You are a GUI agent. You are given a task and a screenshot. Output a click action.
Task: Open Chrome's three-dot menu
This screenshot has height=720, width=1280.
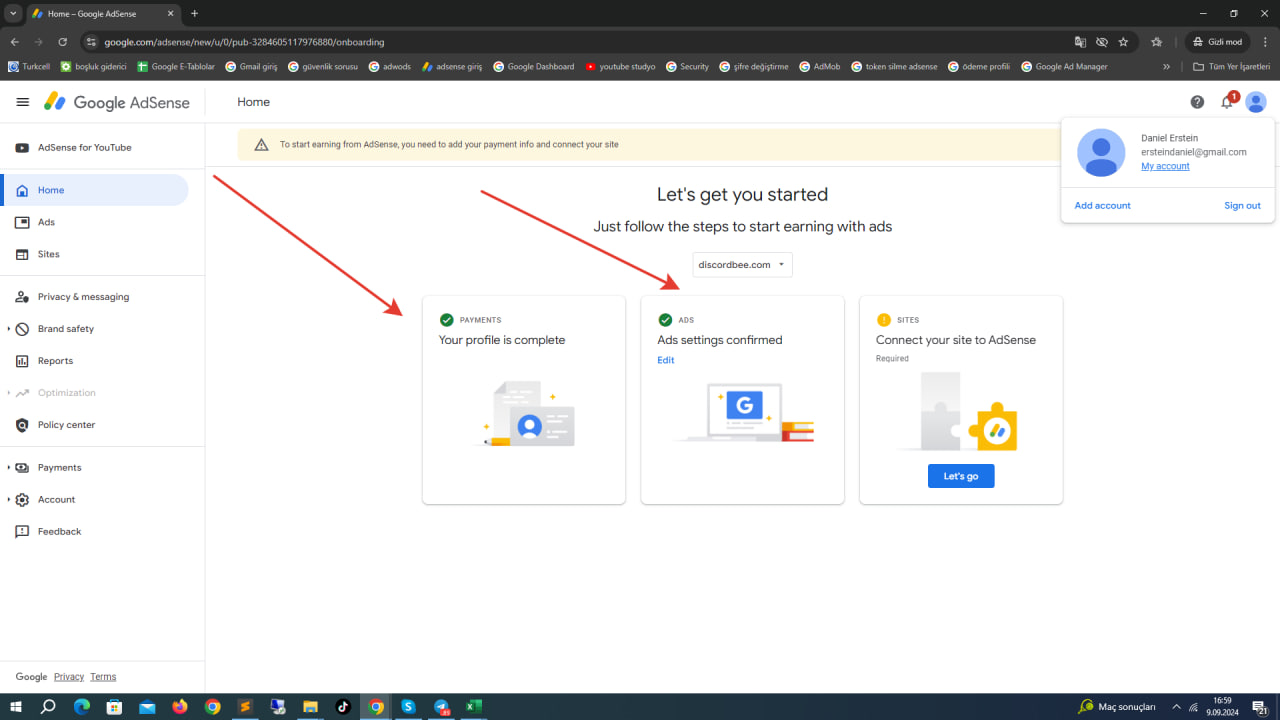click(x=1264, y=42)
